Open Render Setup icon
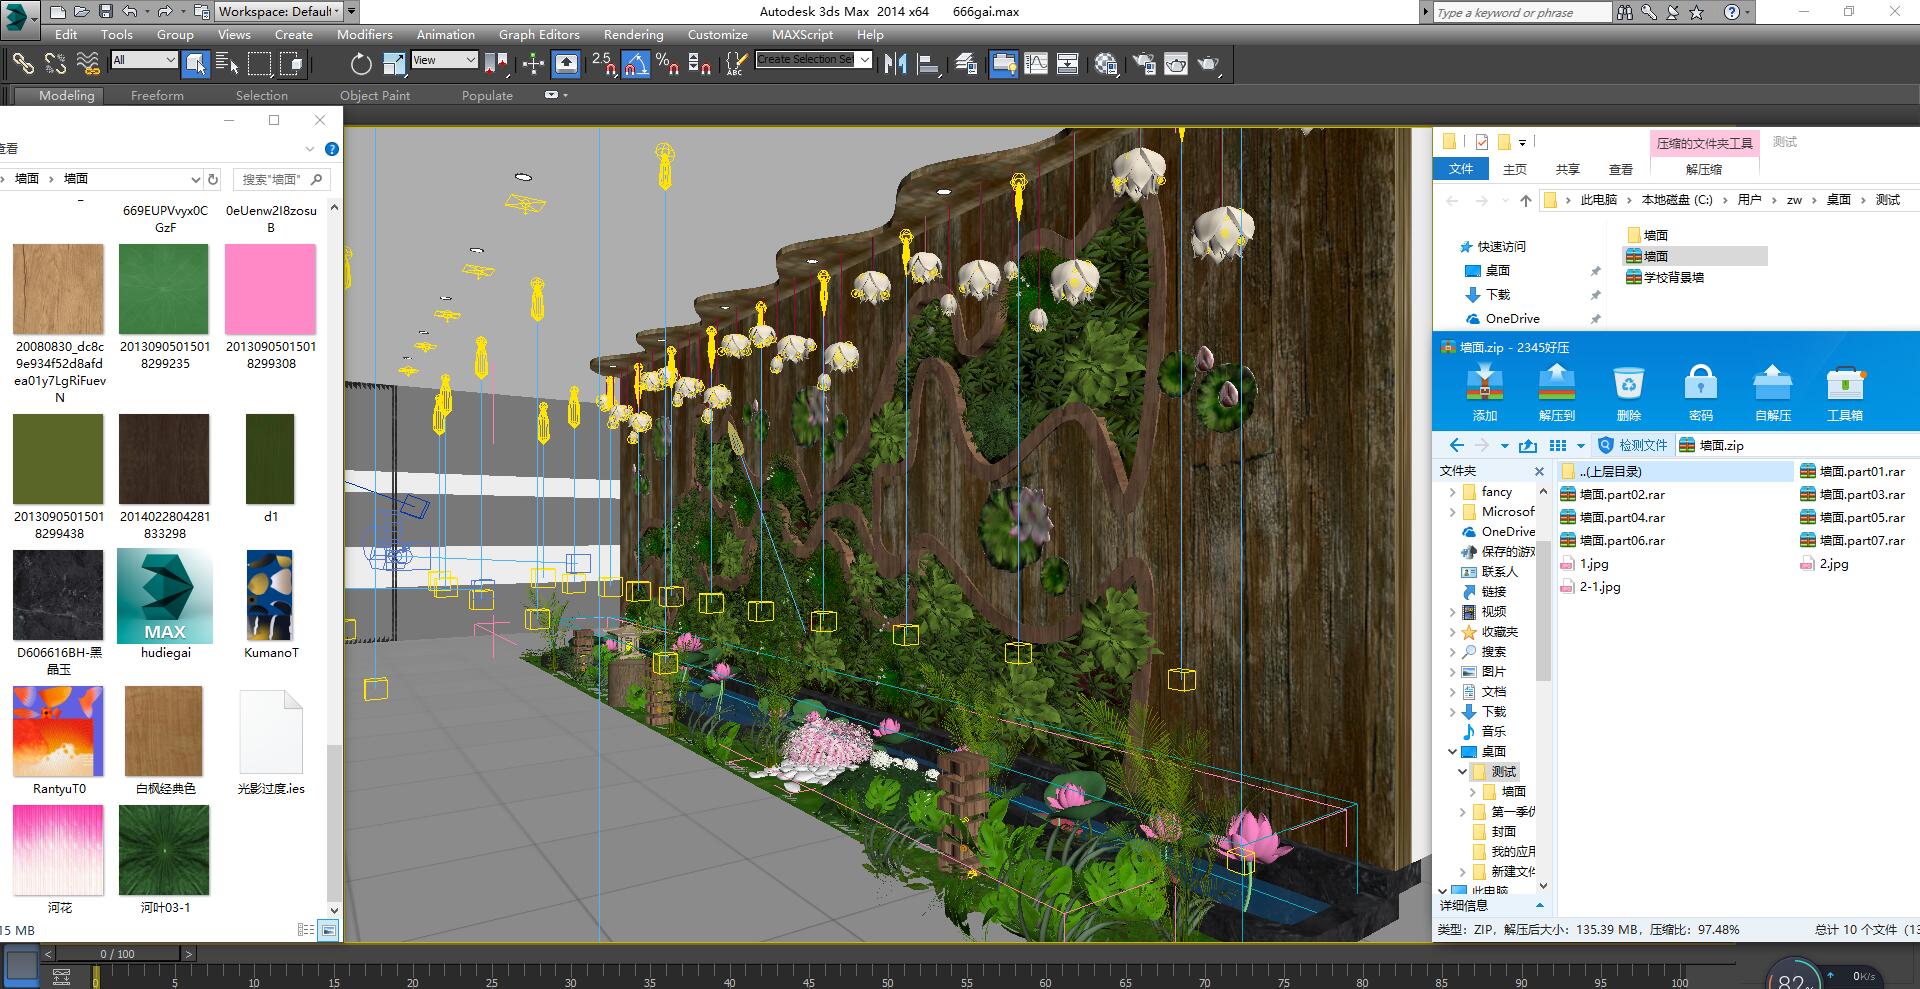1920x989 pixels. click(x=1144, y=64)
